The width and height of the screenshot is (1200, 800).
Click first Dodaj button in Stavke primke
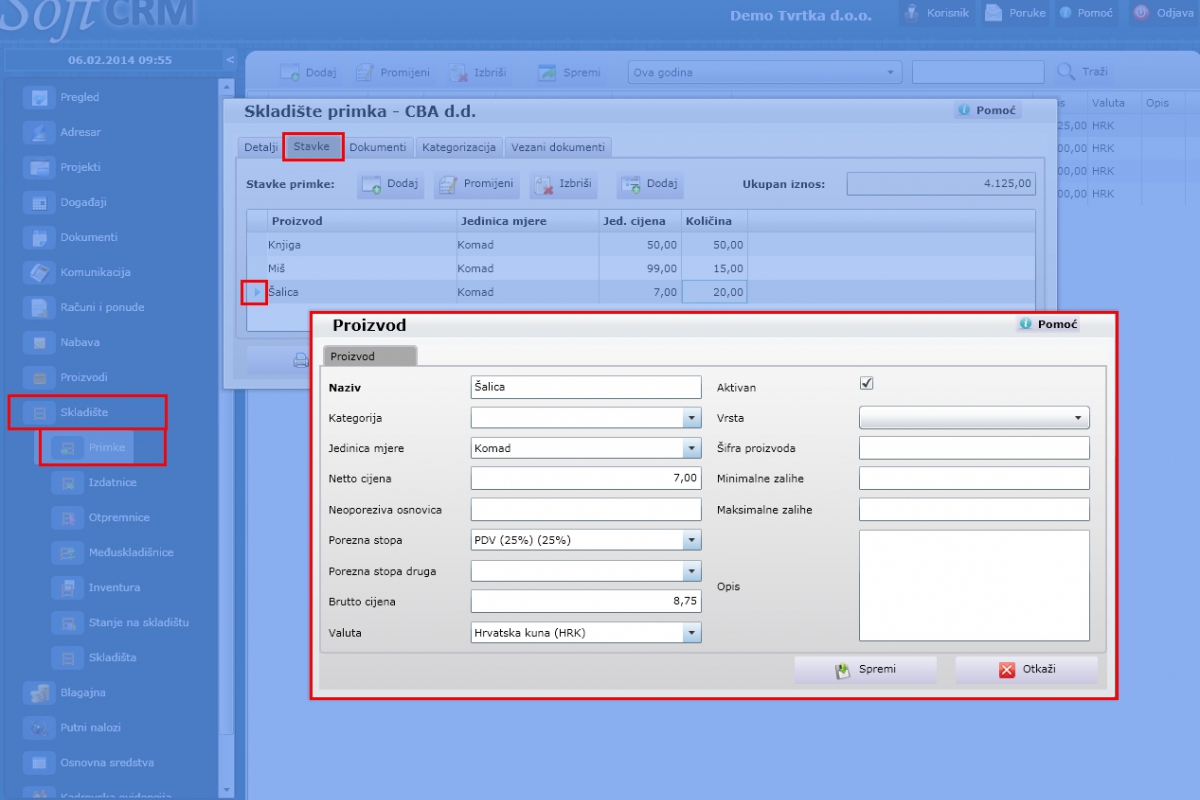pos(391,184)
